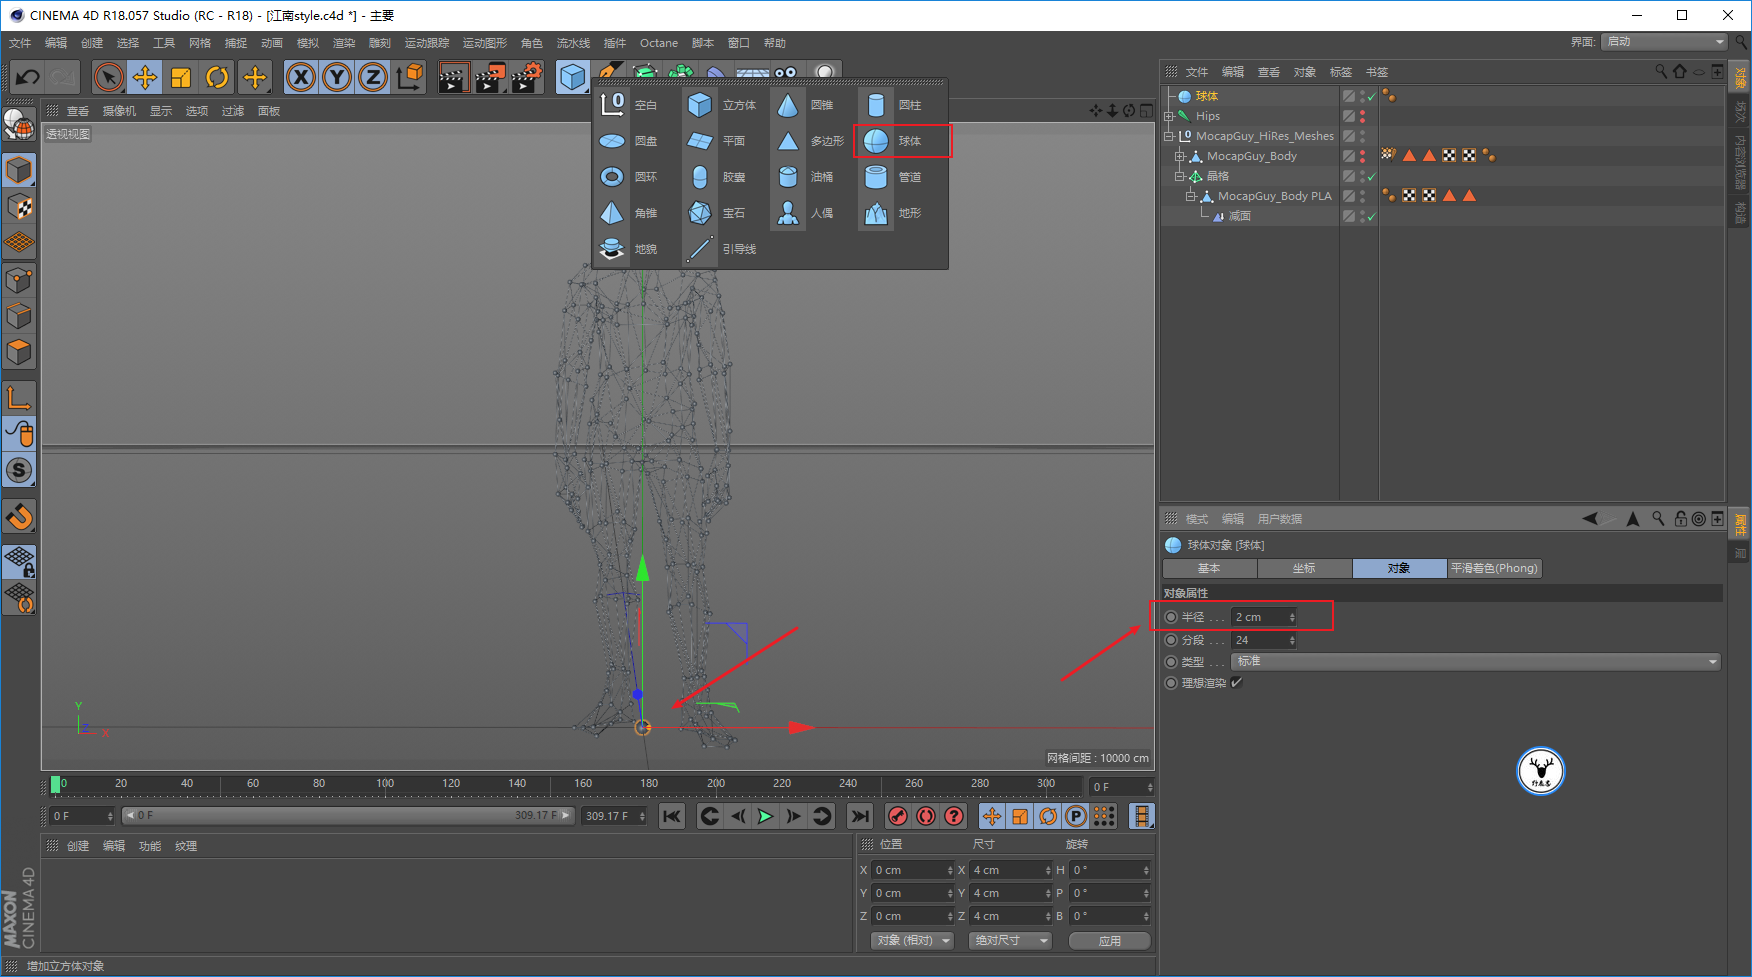Click the coordinate system cube icon
The height and width of the screenshot is (977, 1752).
[x=410, y=77]
